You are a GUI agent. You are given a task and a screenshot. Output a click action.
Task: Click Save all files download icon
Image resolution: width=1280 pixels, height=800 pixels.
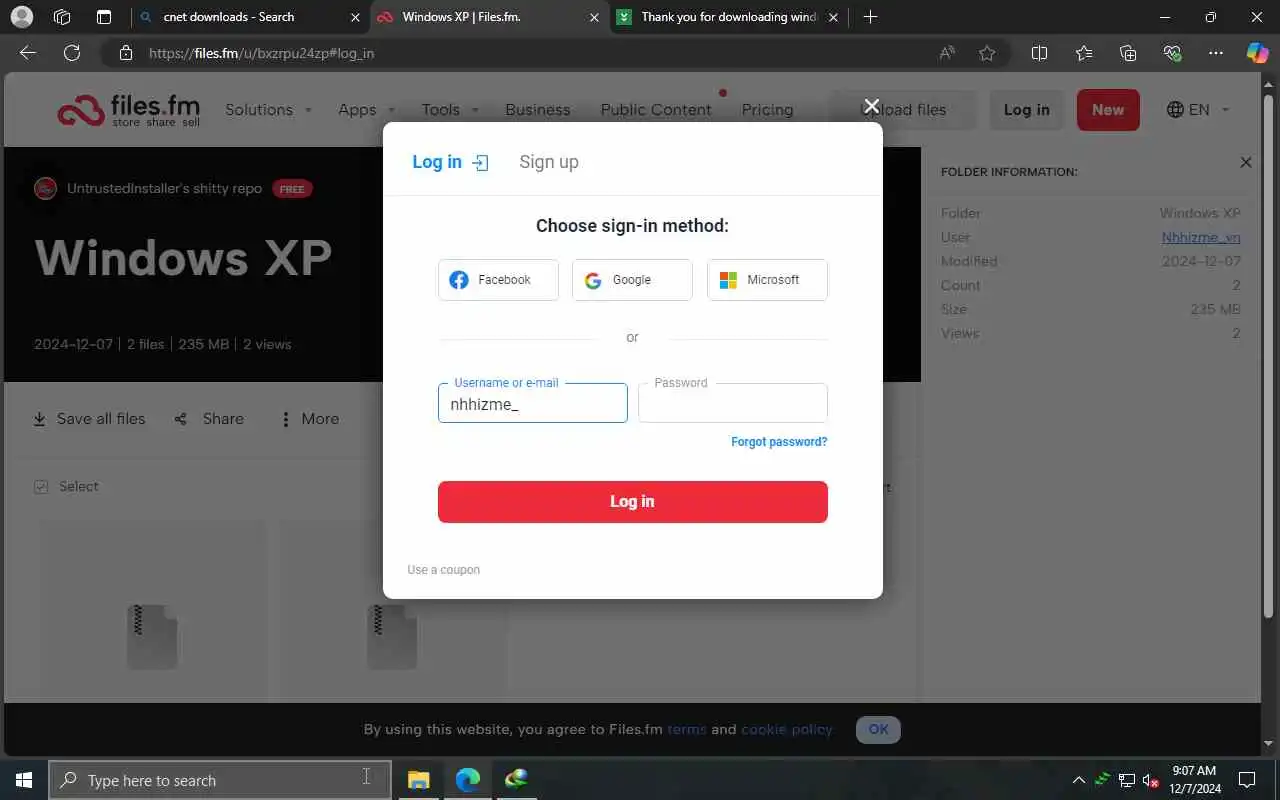[x=40, y=419]
